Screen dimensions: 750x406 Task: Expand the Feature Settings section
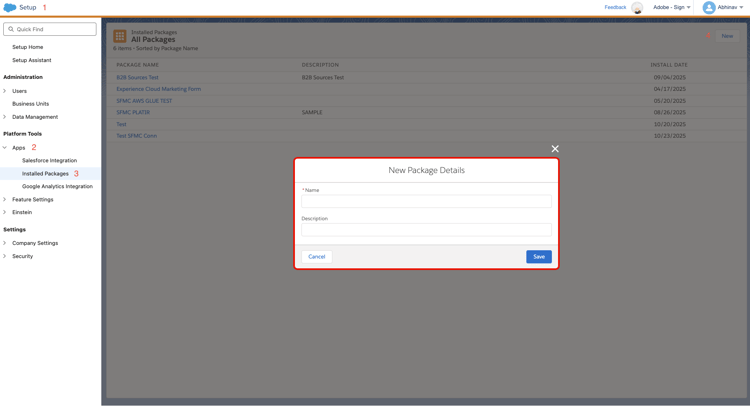(x=5, y=199)
